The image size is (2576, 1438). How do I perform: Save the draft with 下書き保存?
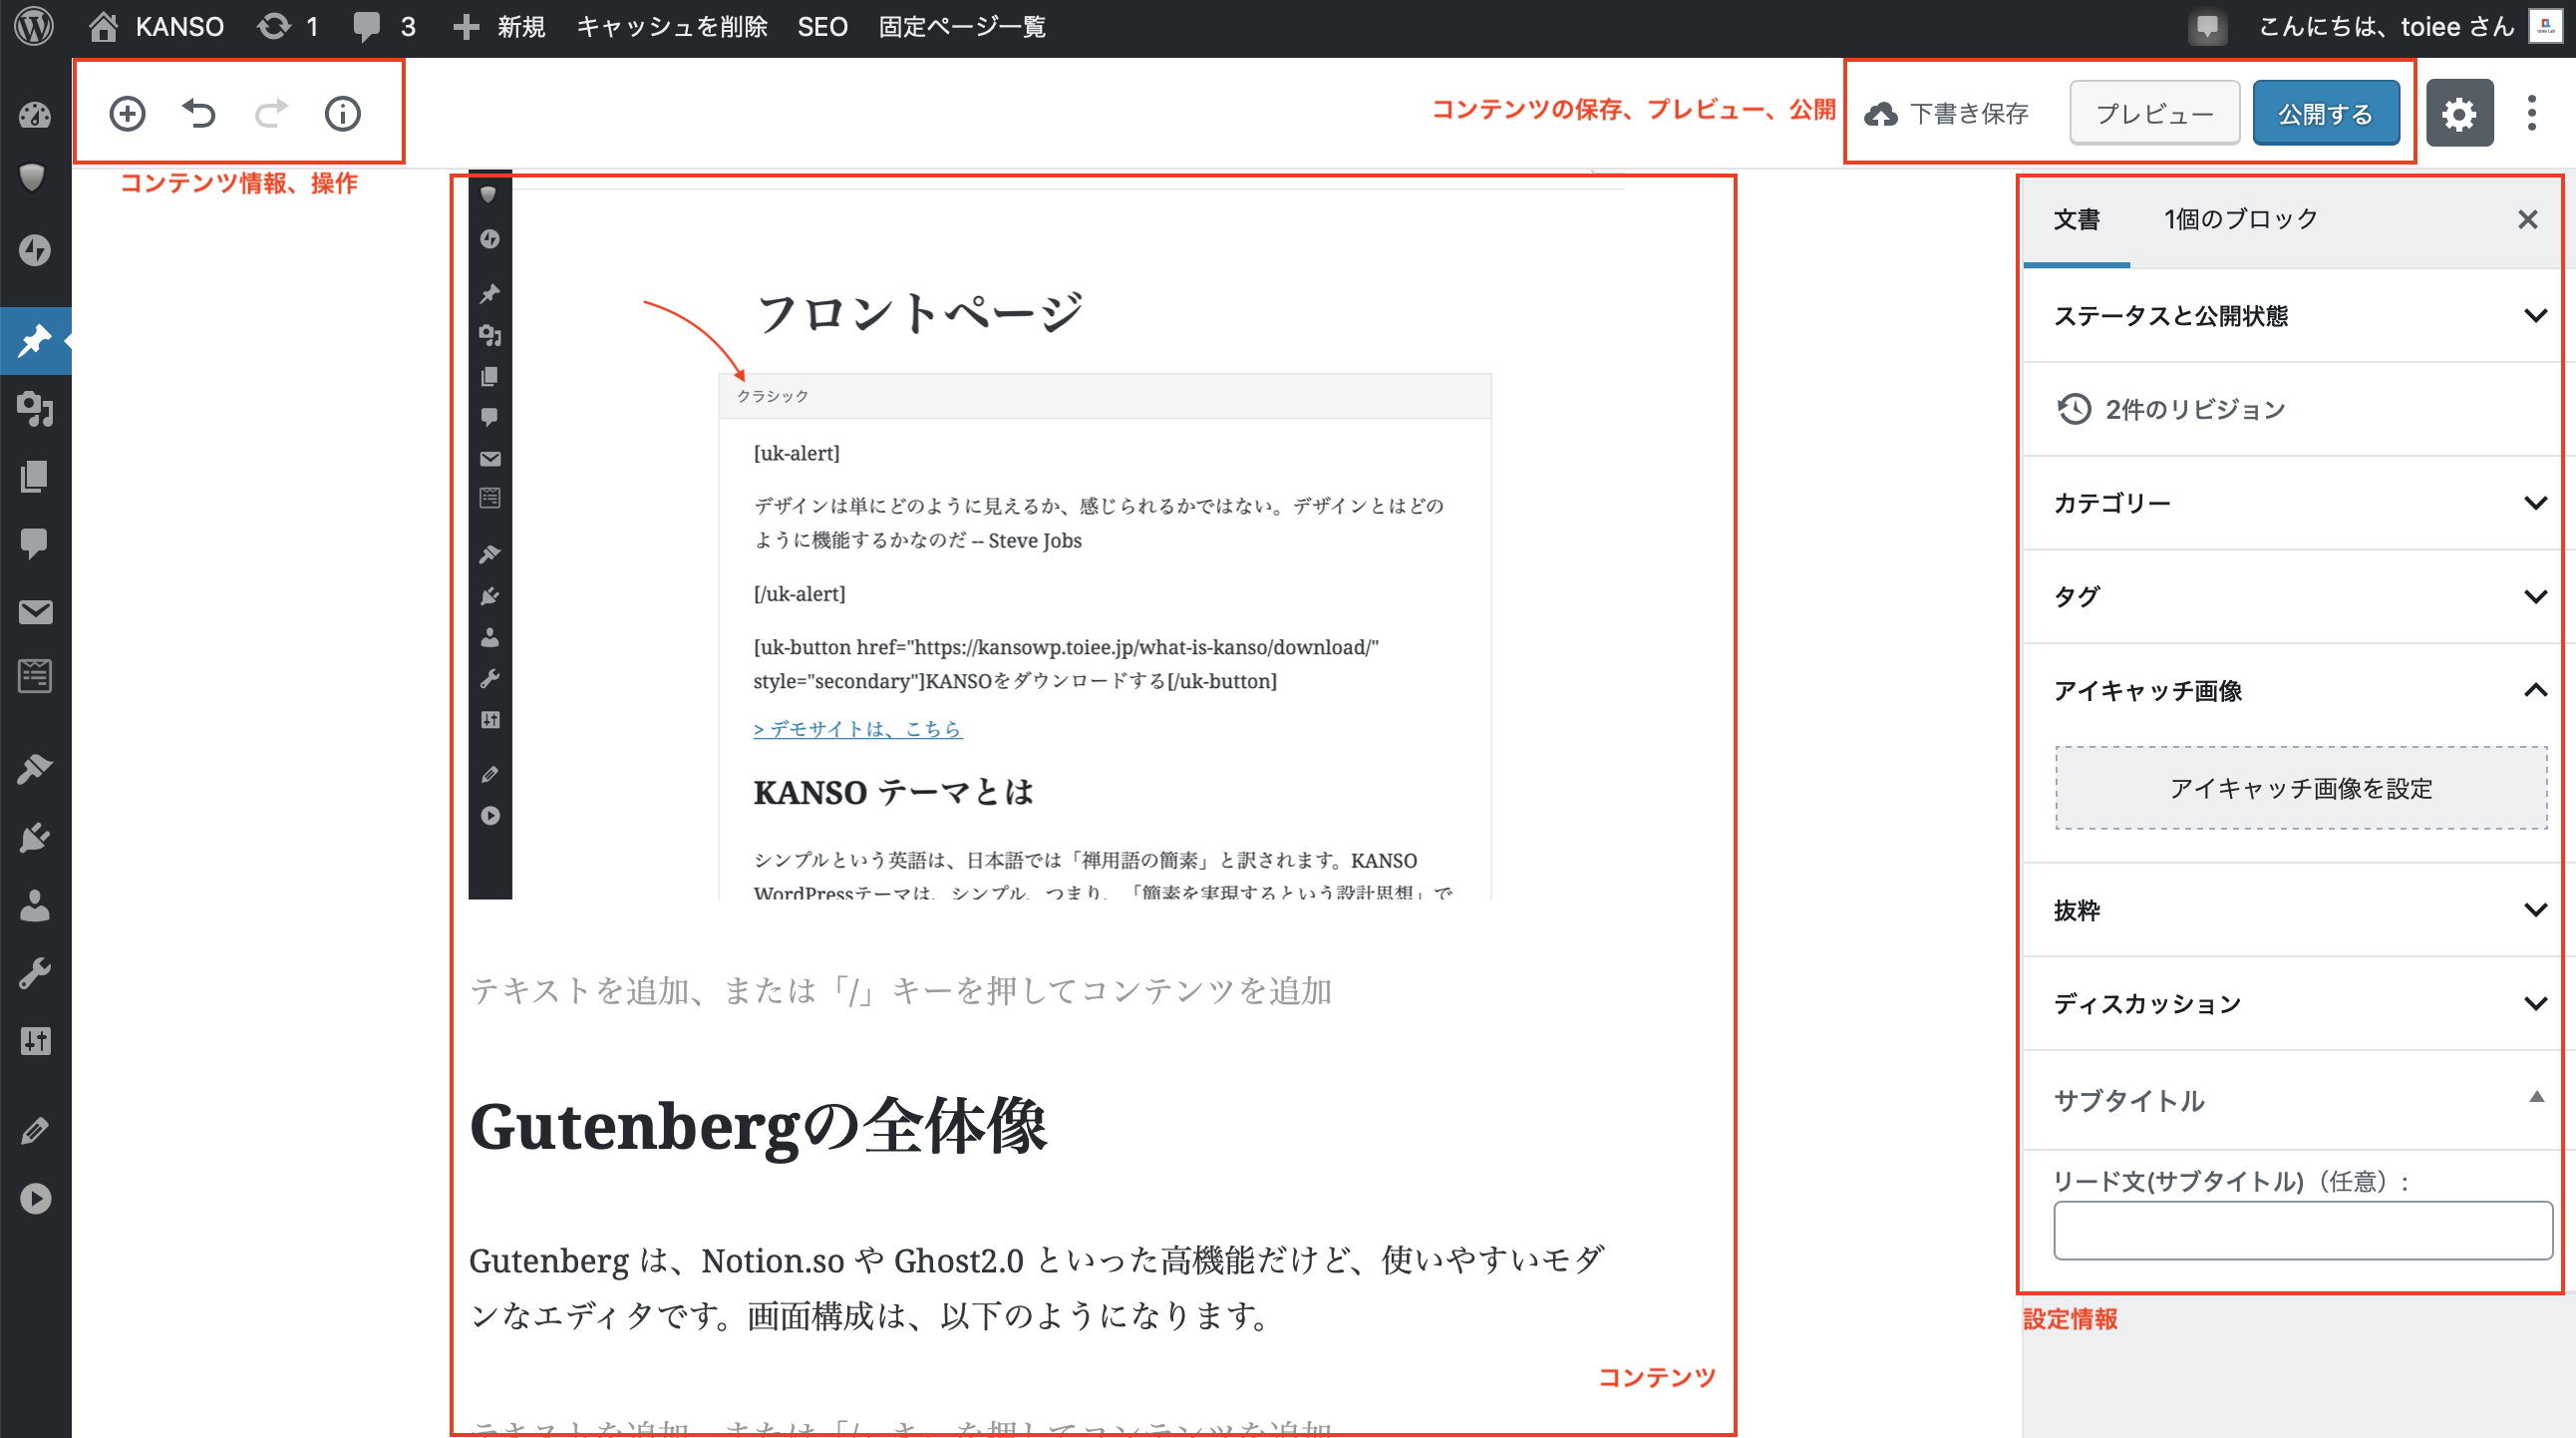(x=1946, y=114)
